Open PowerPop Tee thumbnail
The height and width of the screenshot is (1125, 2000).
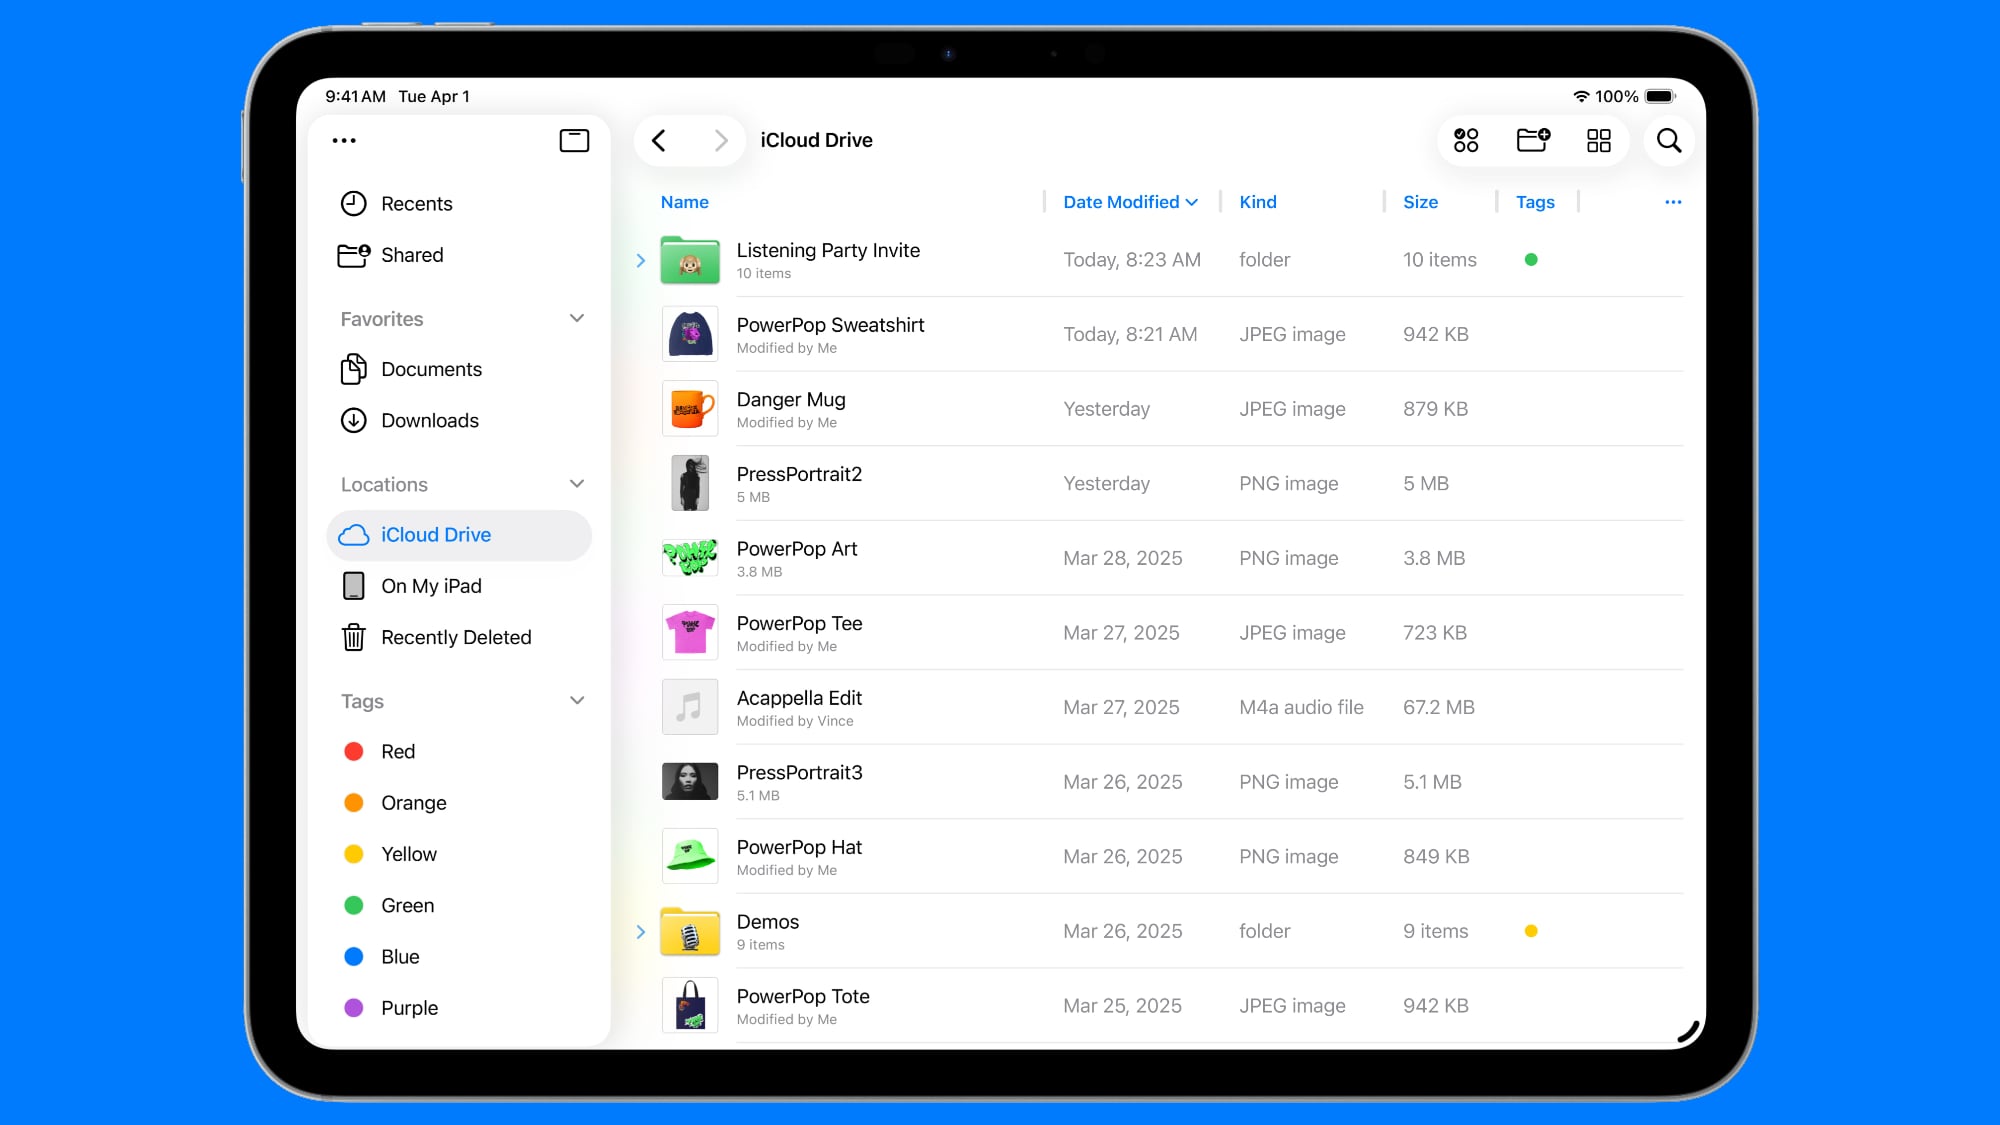tap(690, 633)
